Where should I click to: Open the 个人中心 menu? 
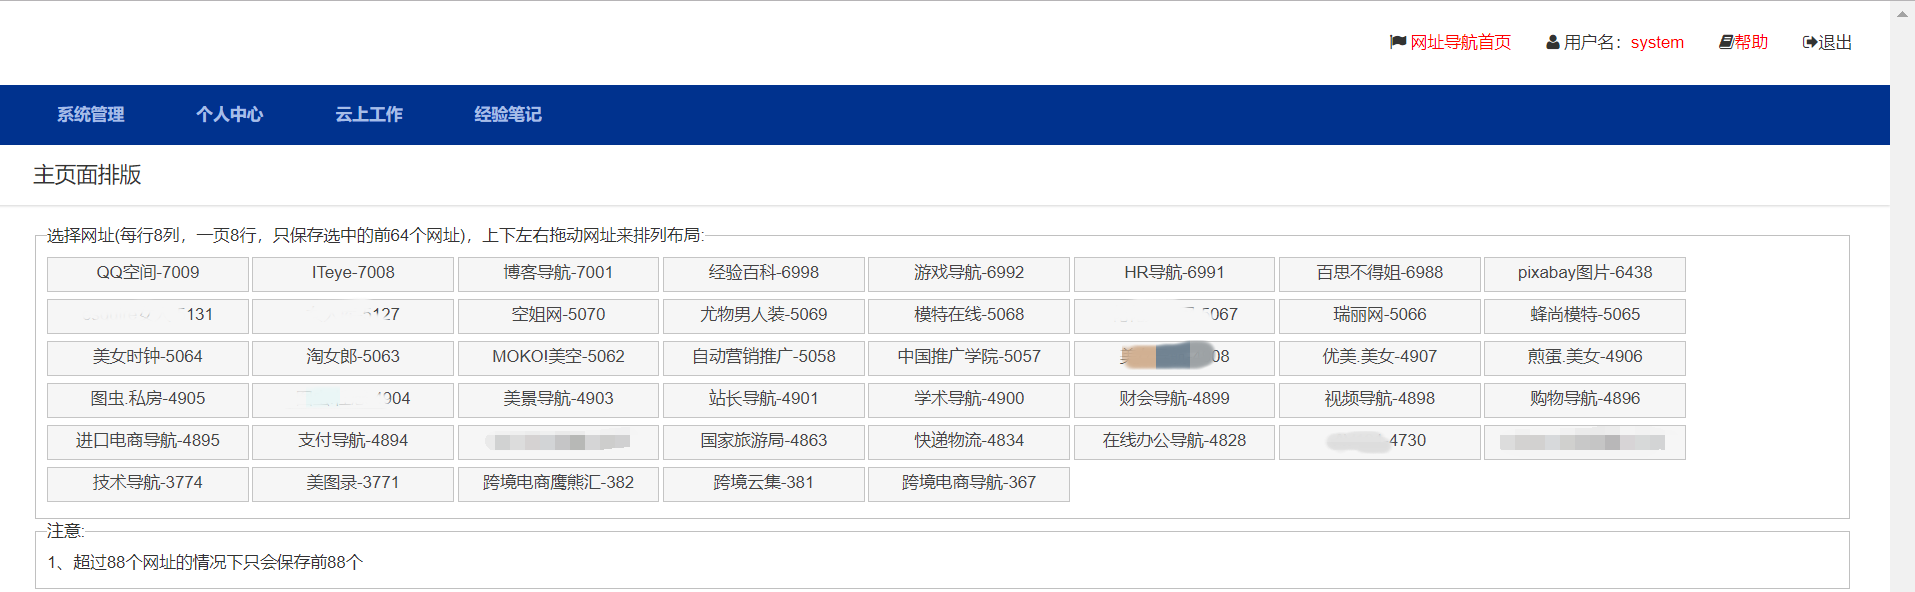229,114
